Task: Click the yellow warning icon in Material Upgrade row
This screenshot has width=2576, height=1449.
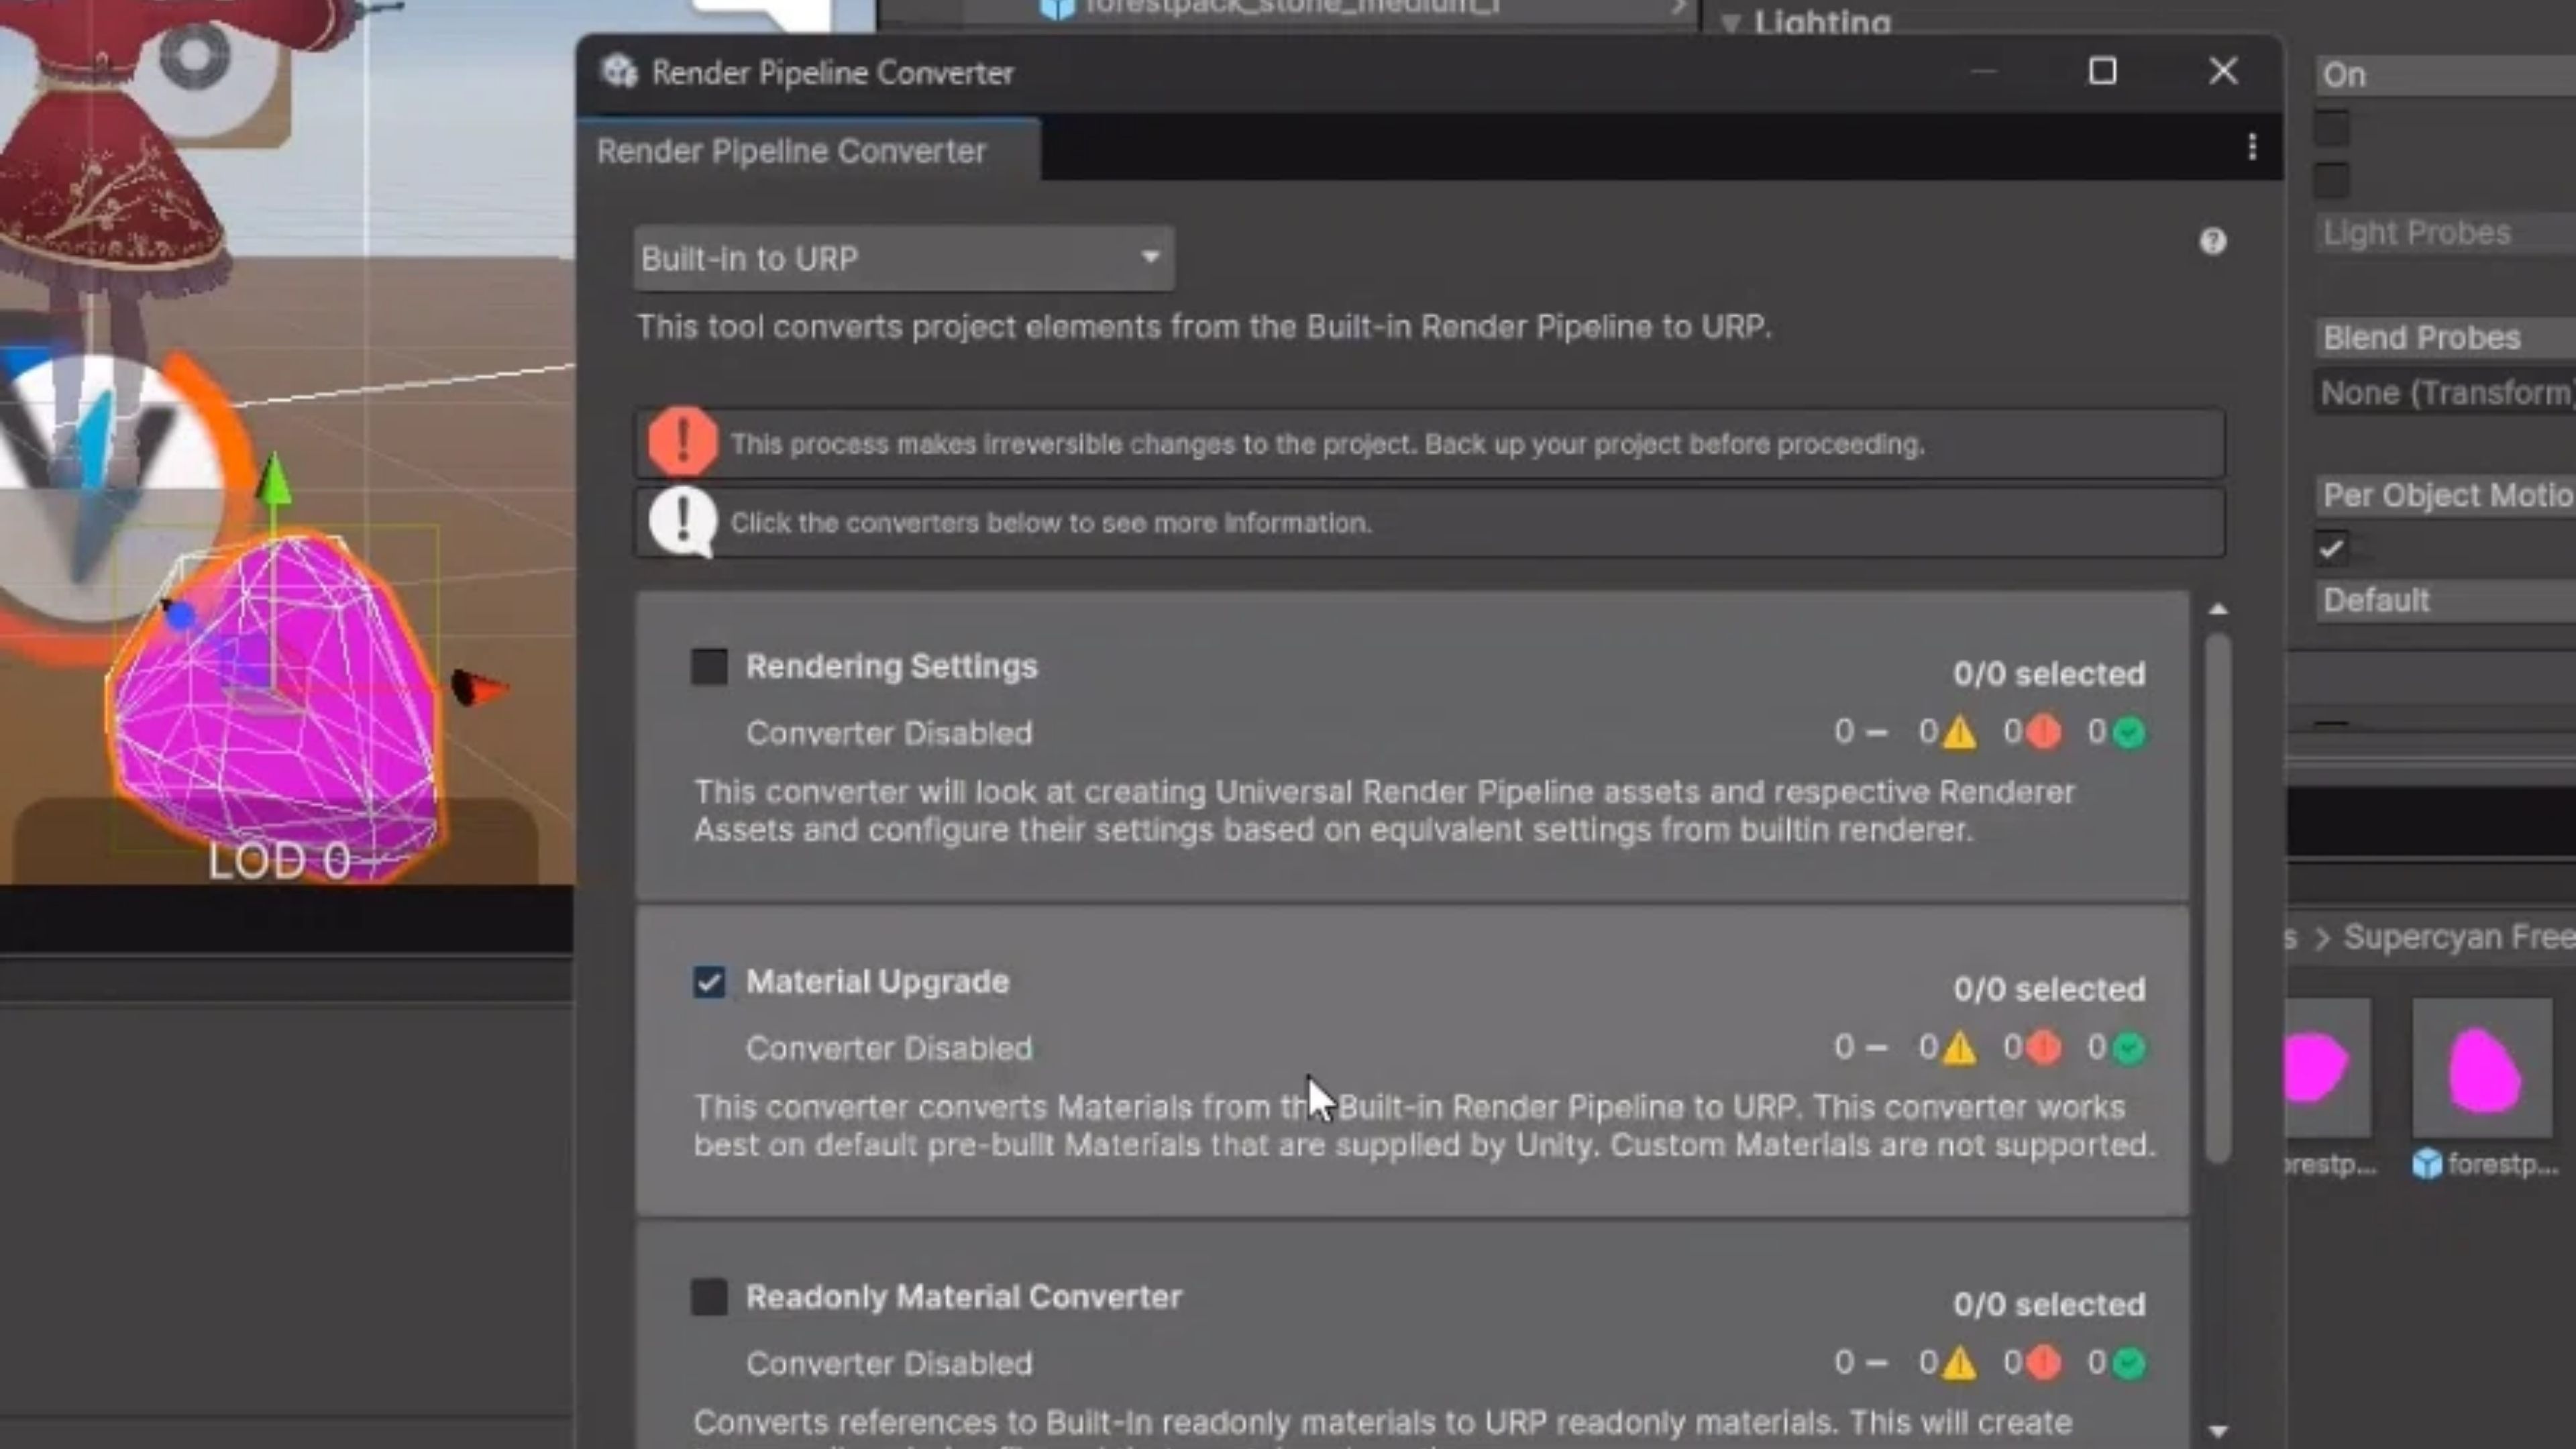Action: (1959, 1048)
